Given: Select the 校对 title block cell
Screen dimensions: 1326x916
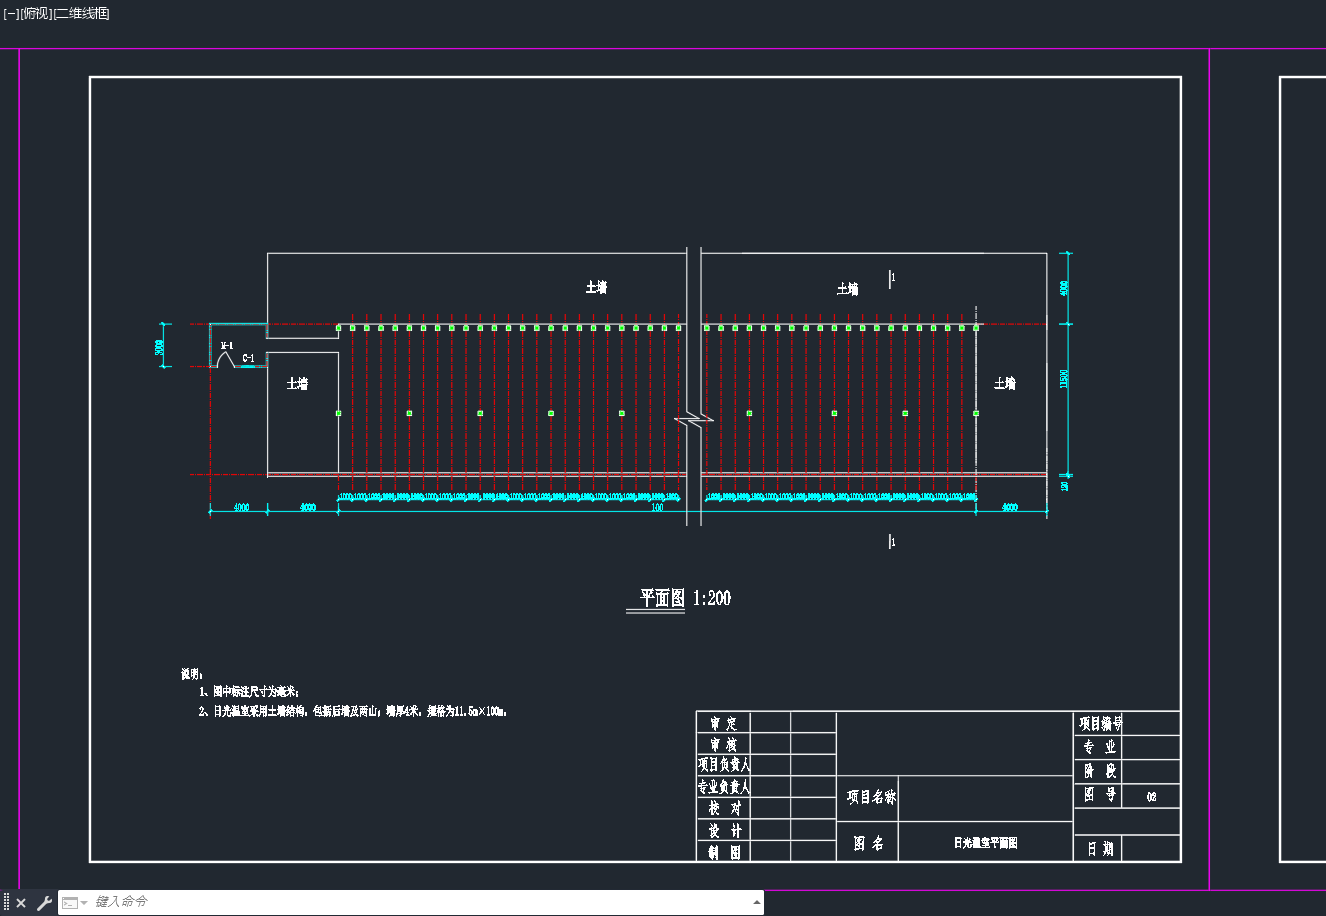Looking at the screenshot, I should 724,808.
